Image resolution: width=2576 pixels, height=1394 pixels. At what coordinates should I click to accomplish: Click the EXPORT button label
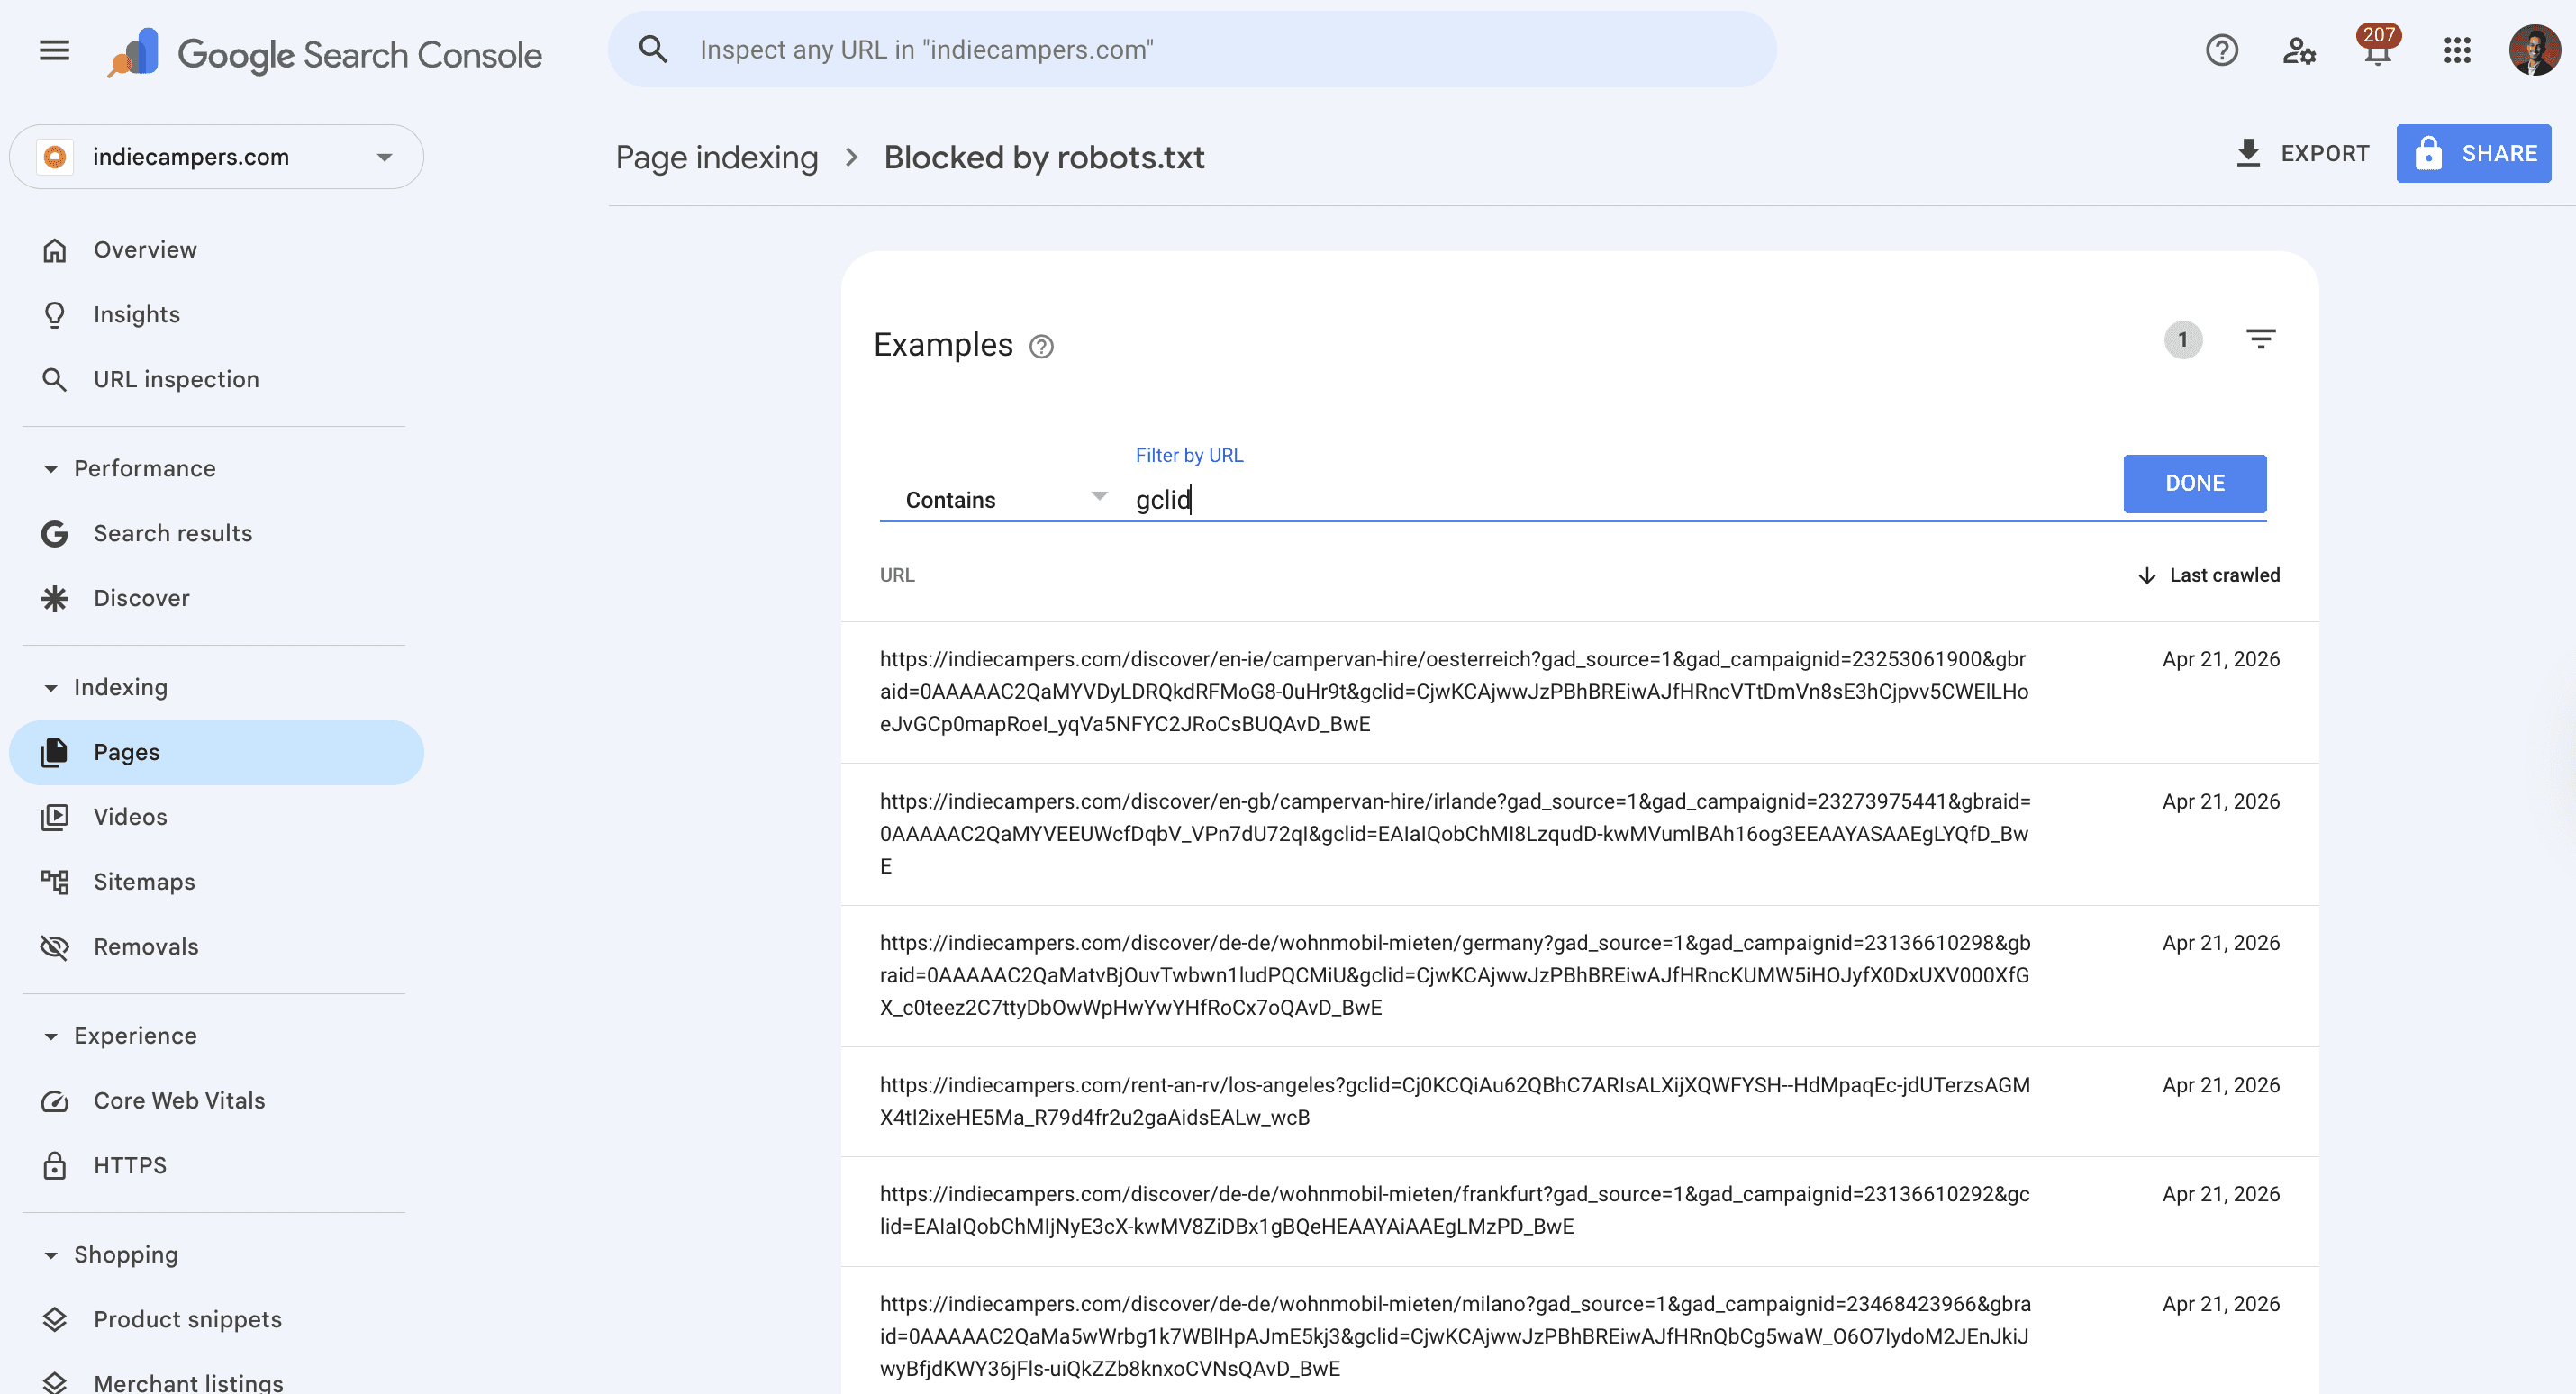[x=2324, y=153]
